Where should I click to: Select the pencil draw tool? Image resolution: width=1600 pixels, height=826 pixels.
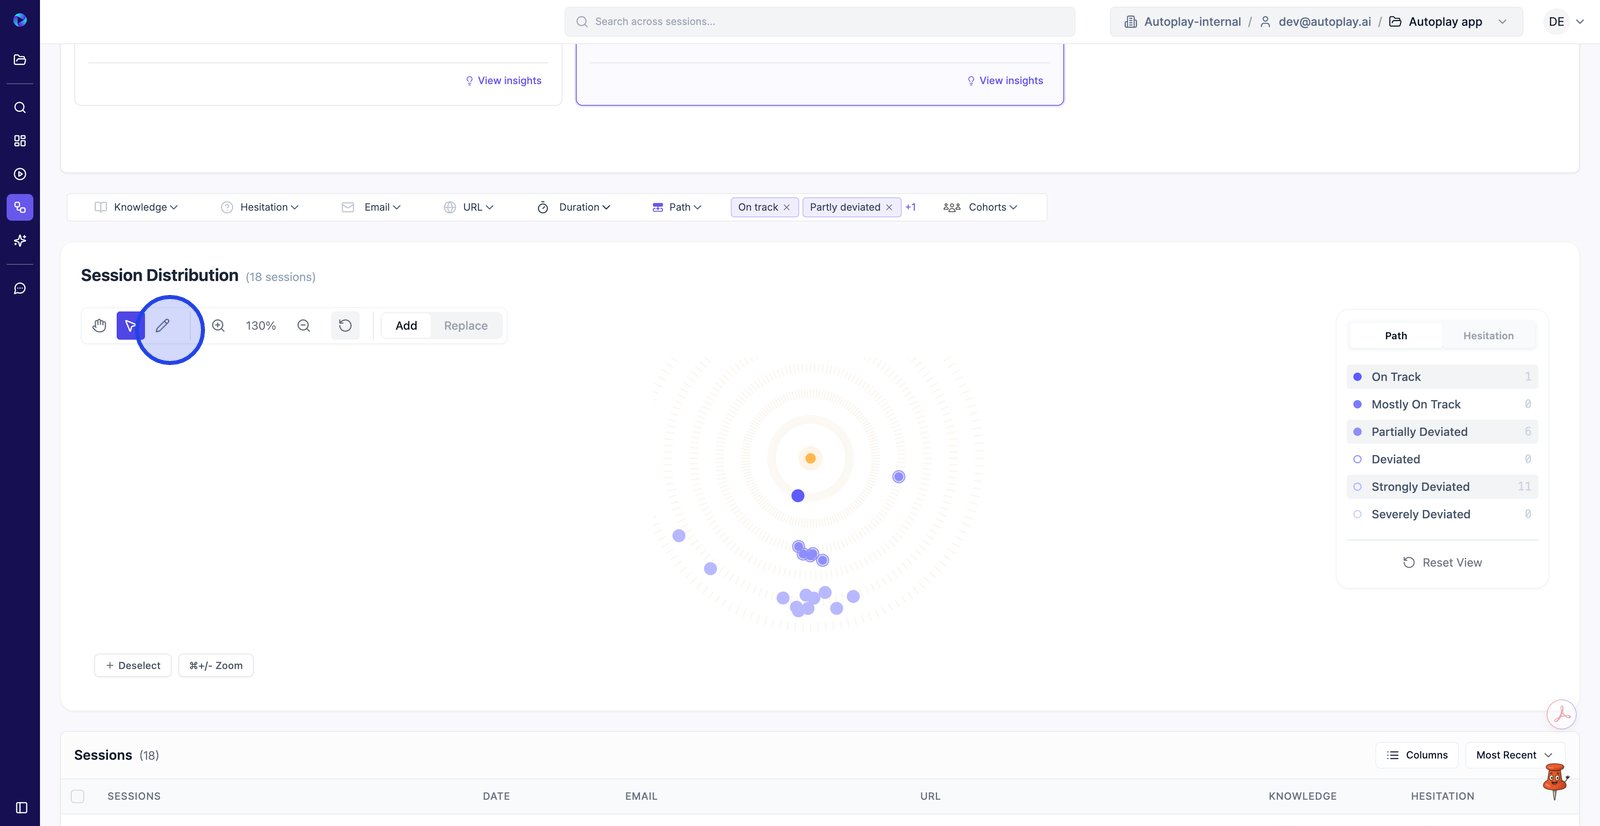coord(163,326)
